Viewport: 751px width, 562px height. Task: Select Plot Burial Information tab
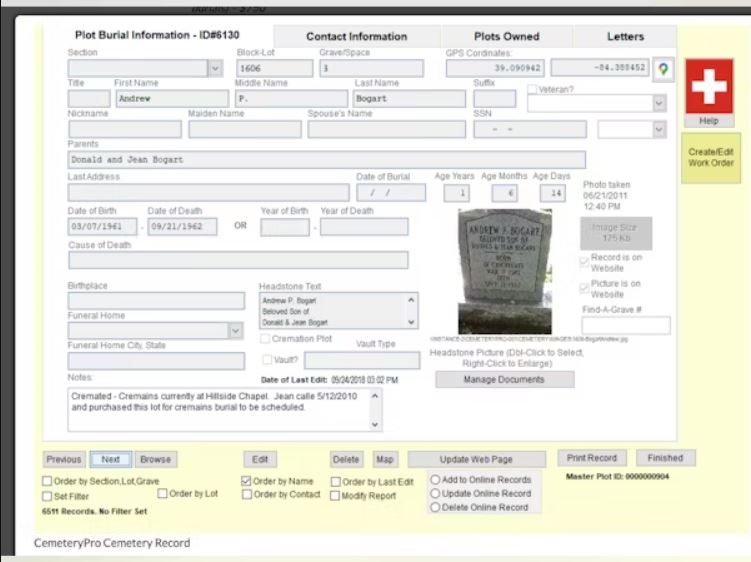point(157,35)
